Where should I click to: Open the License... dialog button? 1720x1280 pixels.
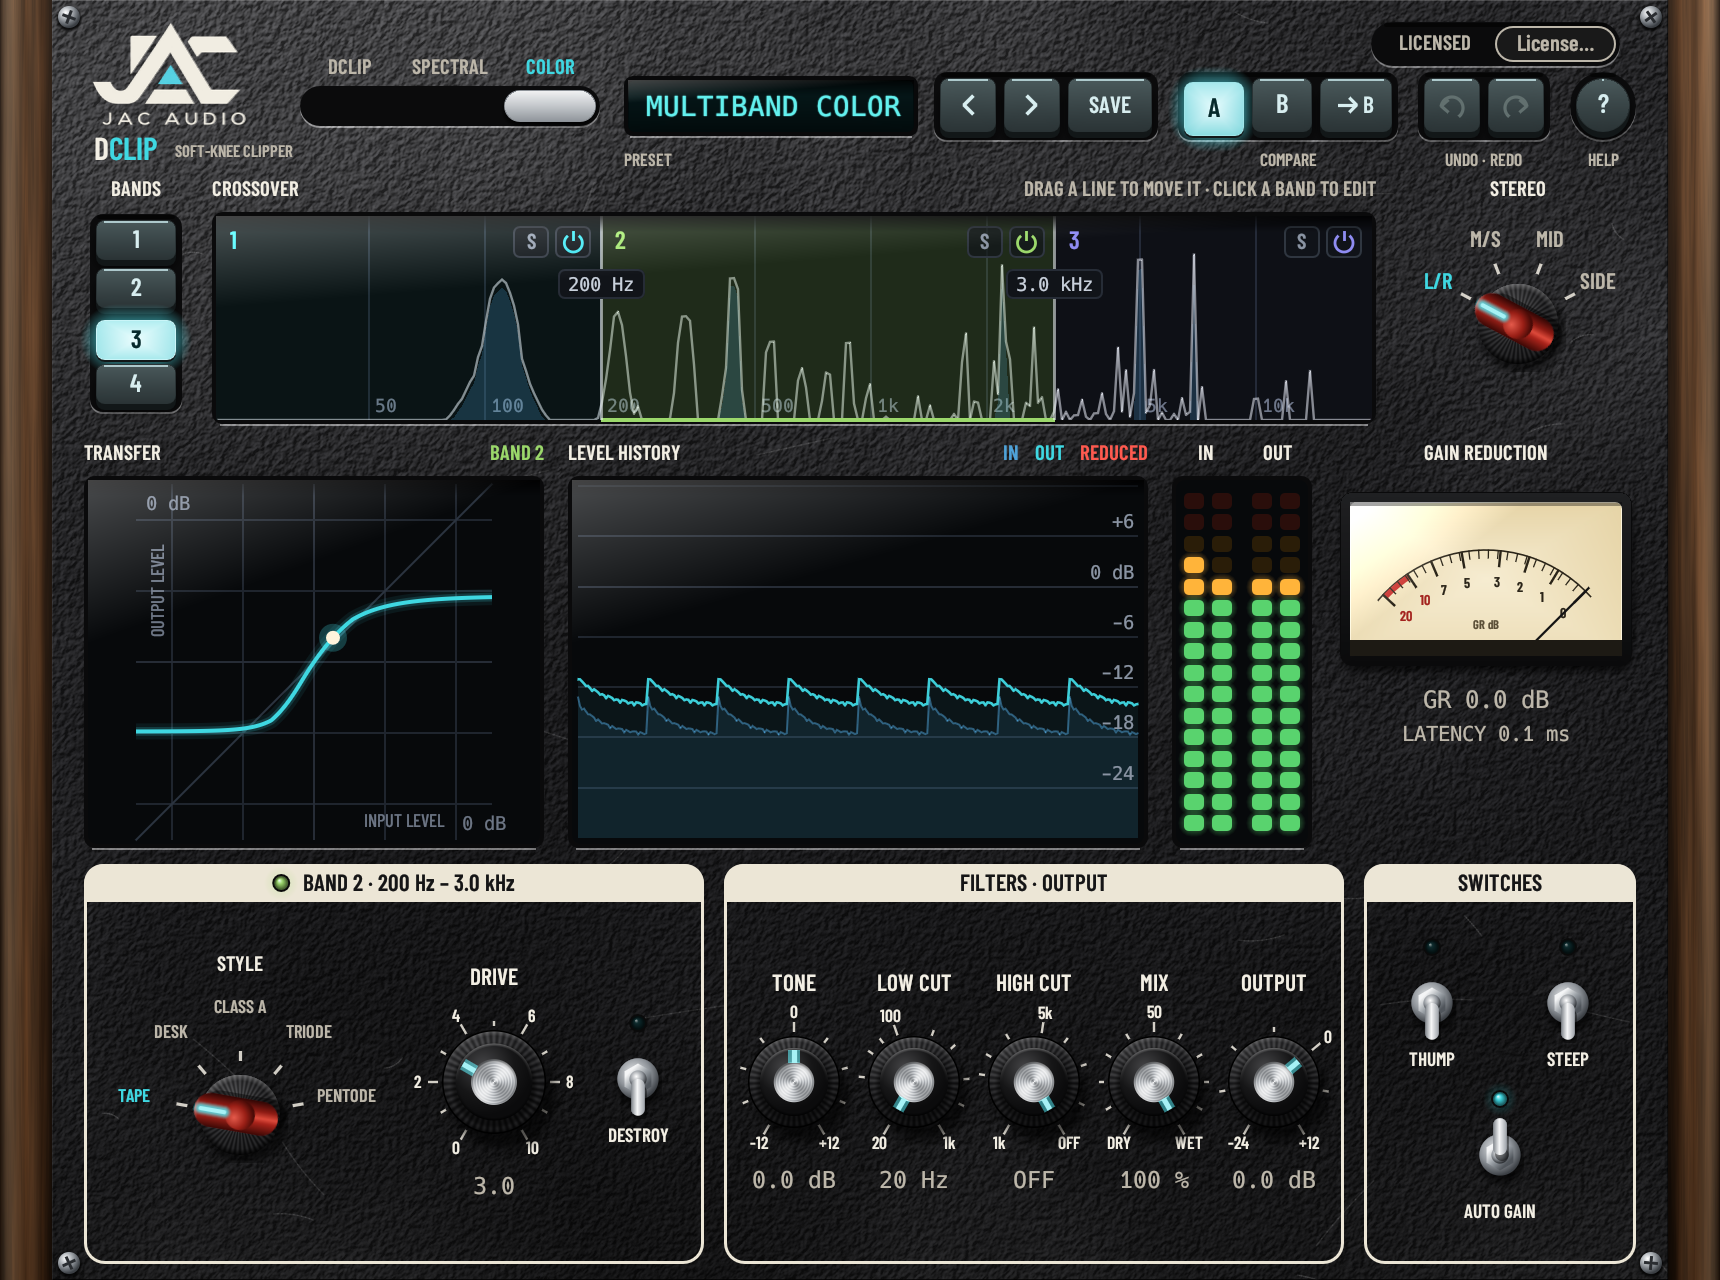click(x=1555, y=44)
